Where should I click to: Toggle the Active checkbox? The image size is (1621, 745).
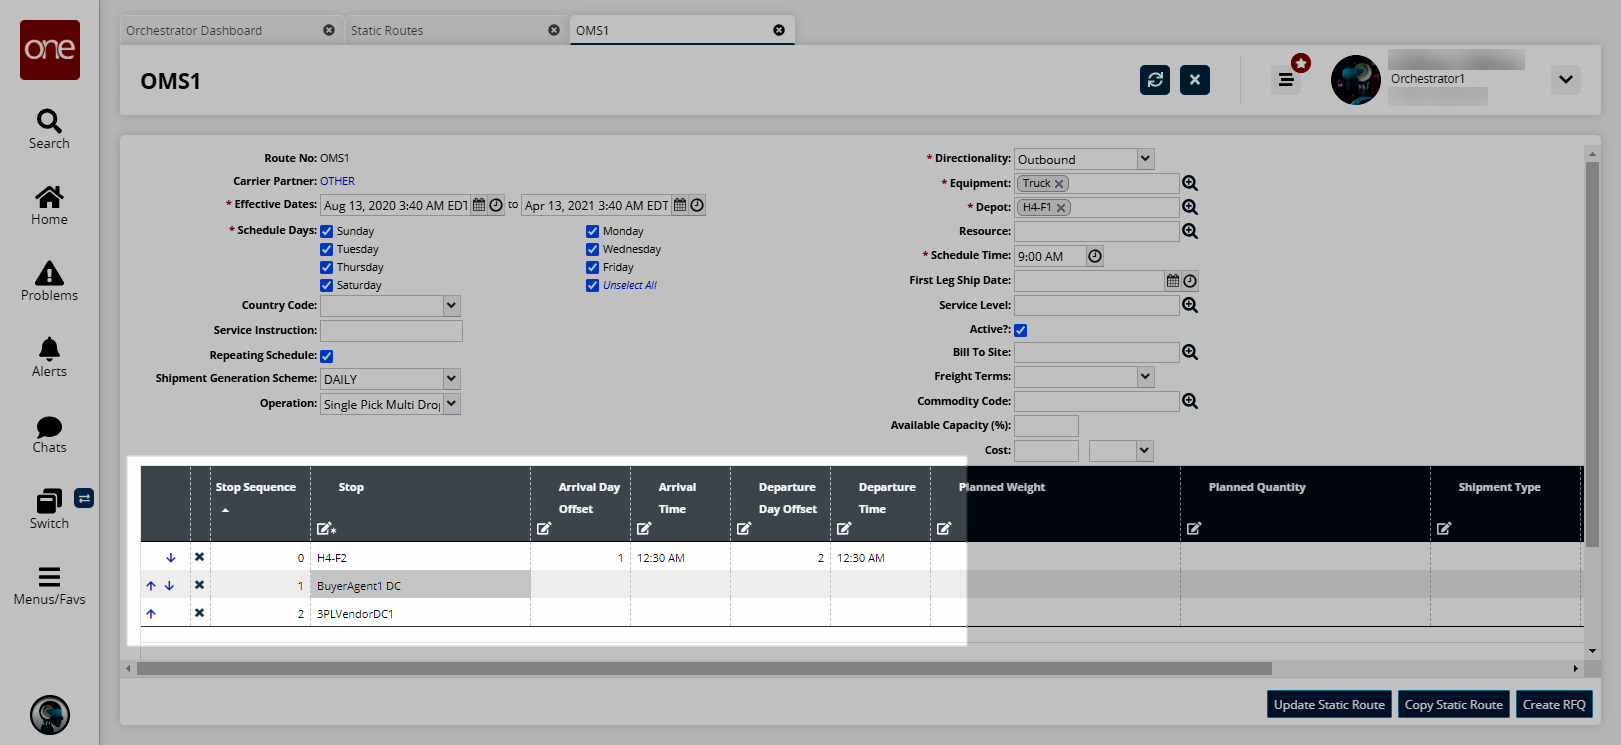point(1021,330)
